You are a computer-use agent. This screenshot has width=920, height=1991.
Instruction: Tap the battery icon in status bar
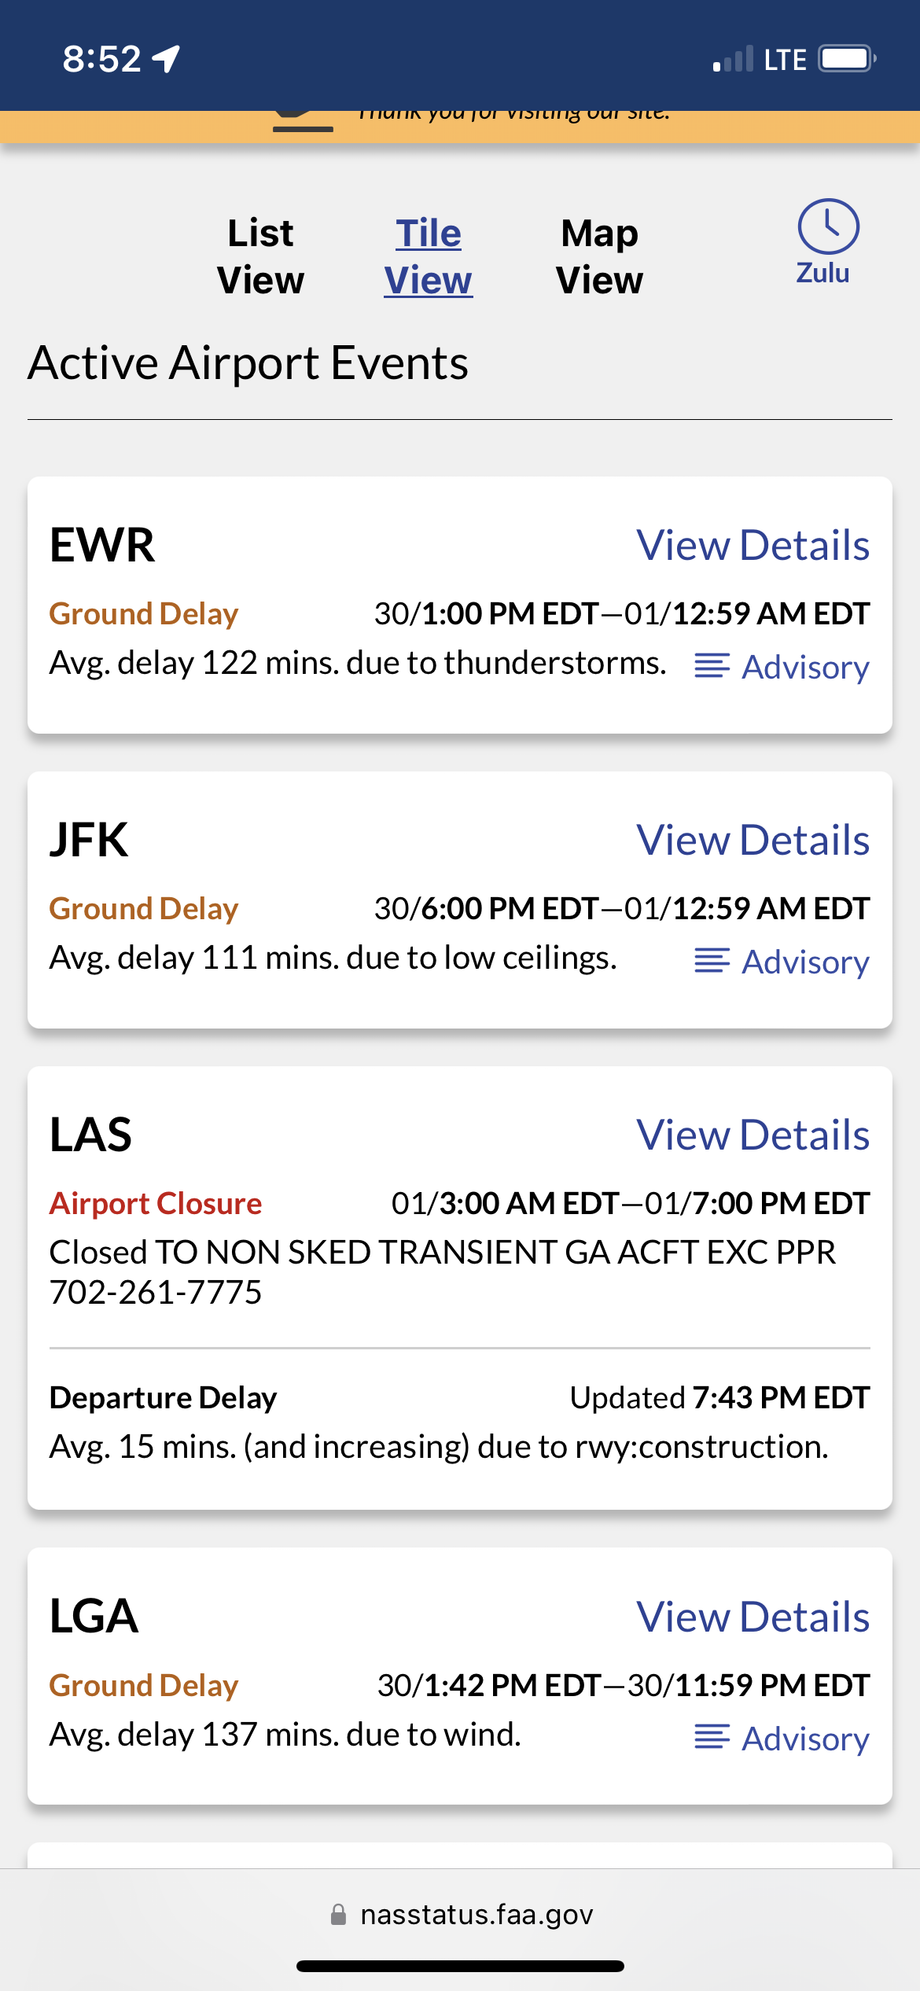(x=847, y=59)
